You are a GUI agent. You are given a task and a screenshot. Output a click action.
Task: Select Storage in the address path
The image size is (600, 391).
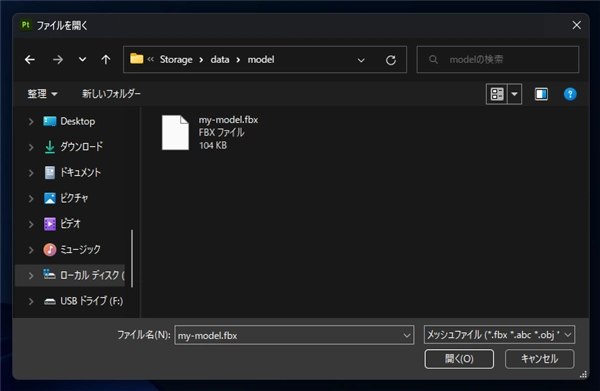[x=176, y=60]
